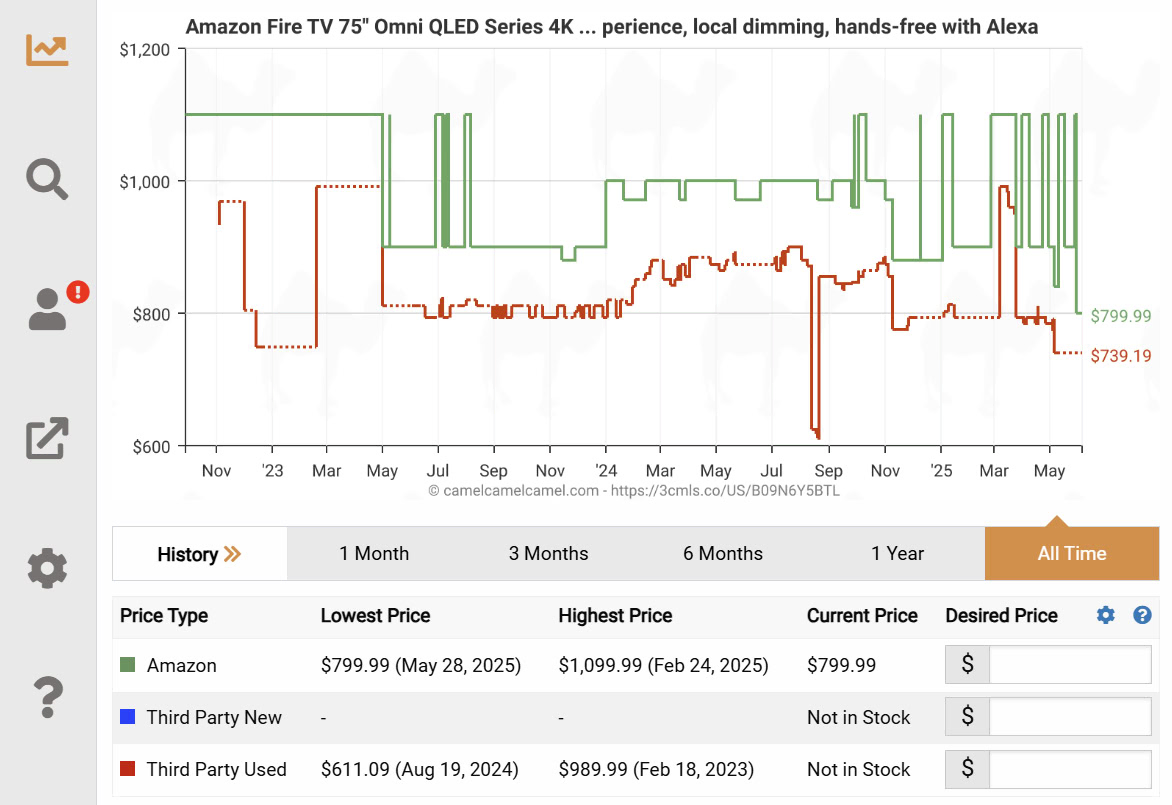
Task: Click the blue Third Party New swatch
Action: tap(127, 717)
